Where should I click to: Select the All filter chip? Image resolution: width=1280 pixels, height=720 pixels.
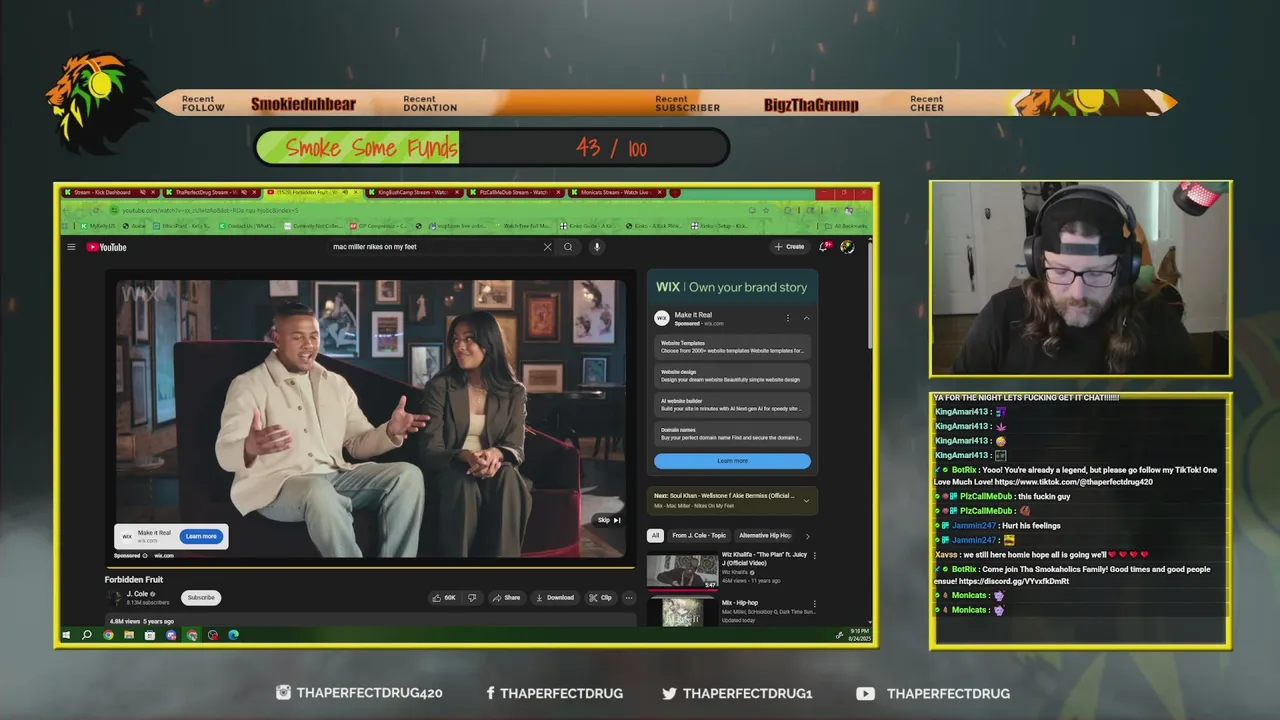click(x=655, y=536)
